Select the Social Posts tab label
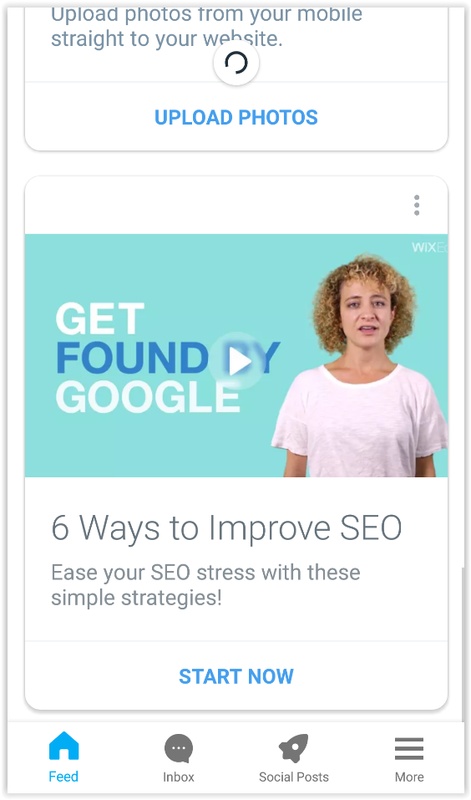Viewport: 471px width, 800px height. click(x=294, y=777)
